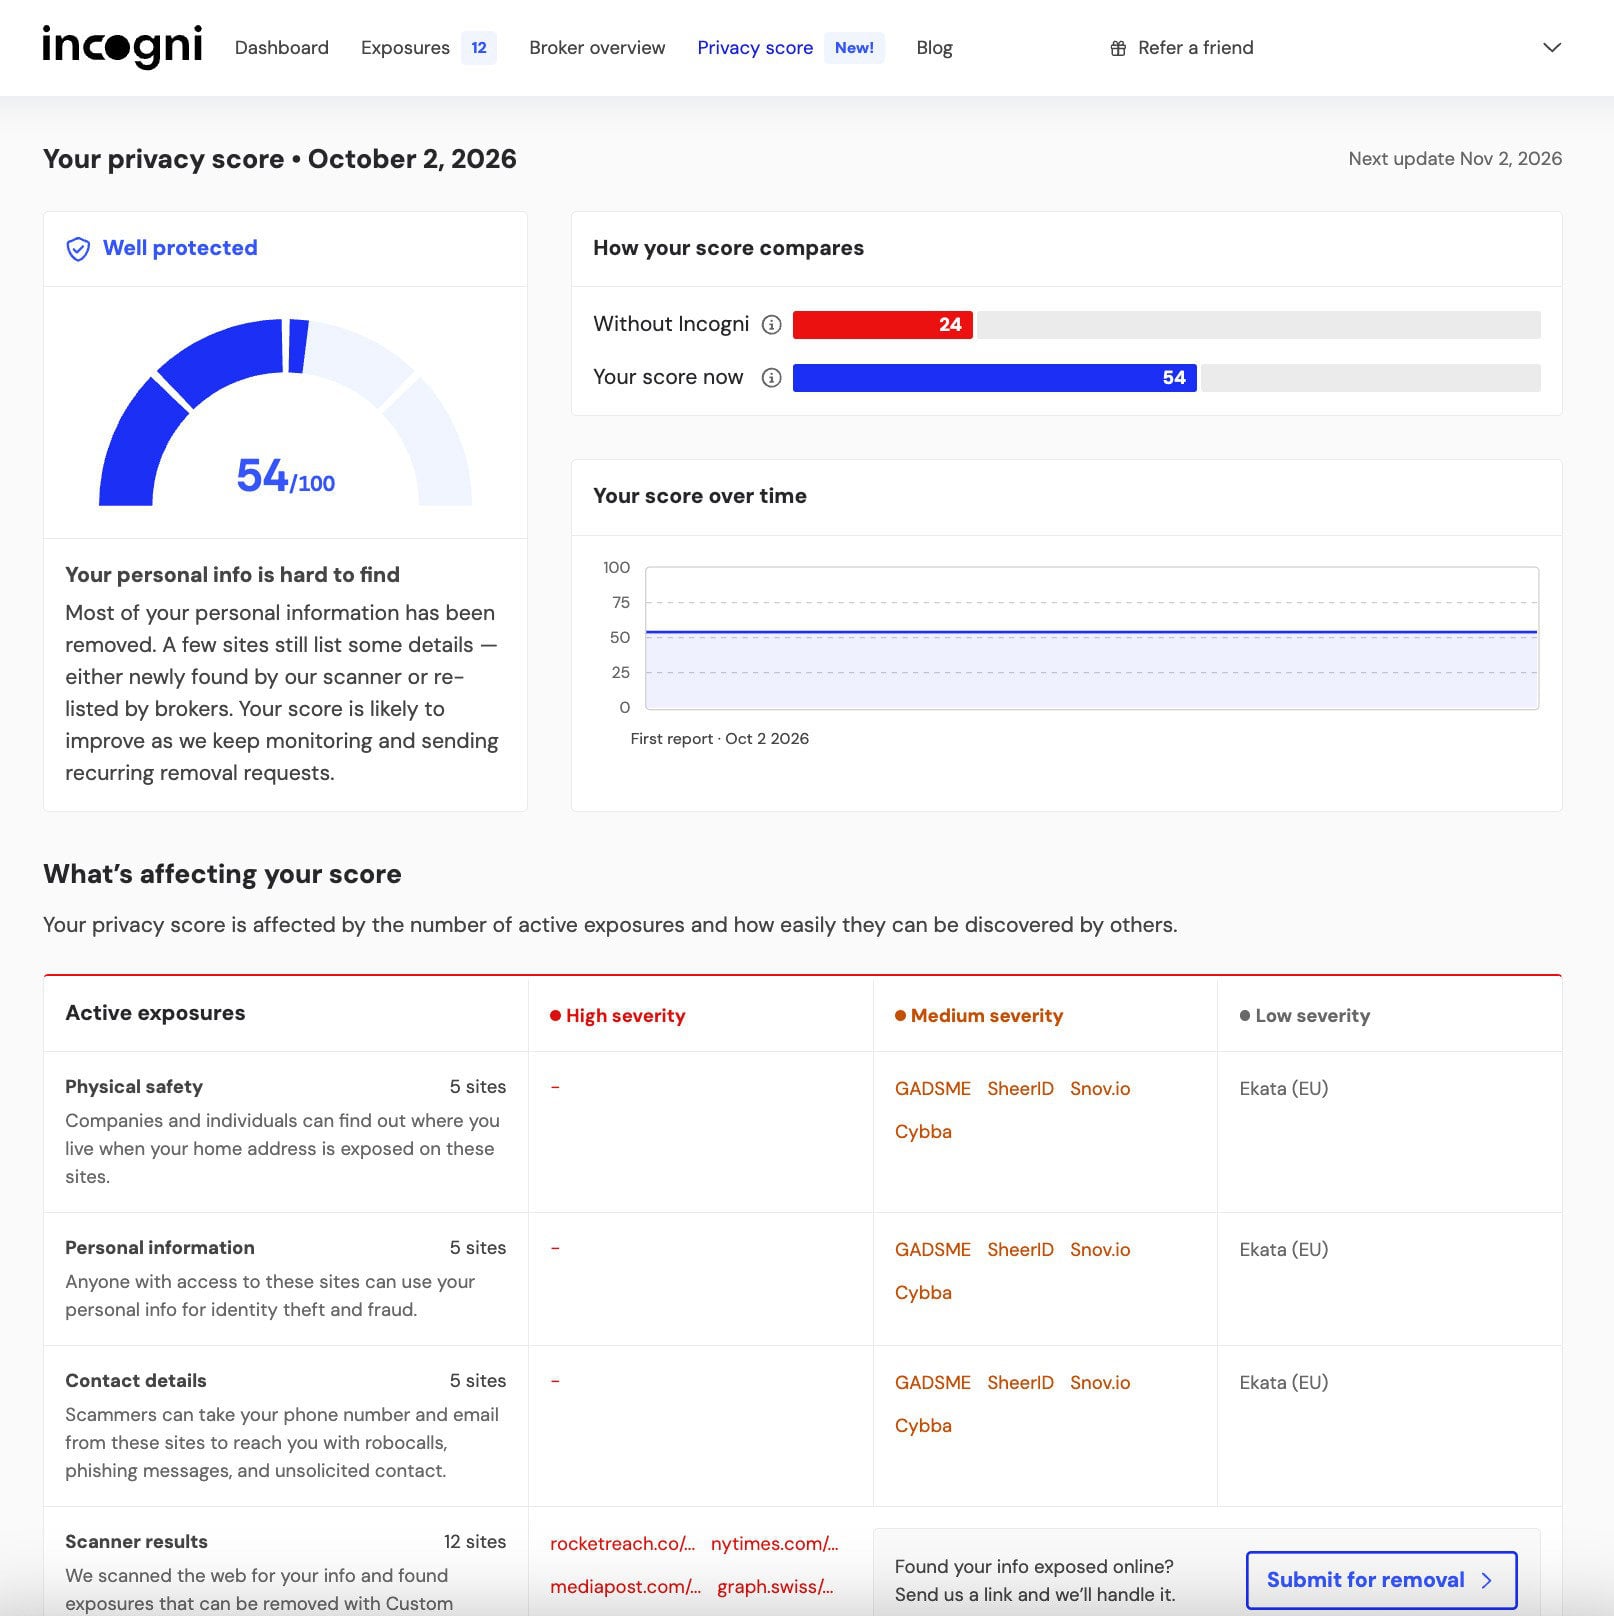The height and width of the screenshot is (1616, 1614).
Task: Open the info icon next to Without Incogni
Action: point(771,324)
